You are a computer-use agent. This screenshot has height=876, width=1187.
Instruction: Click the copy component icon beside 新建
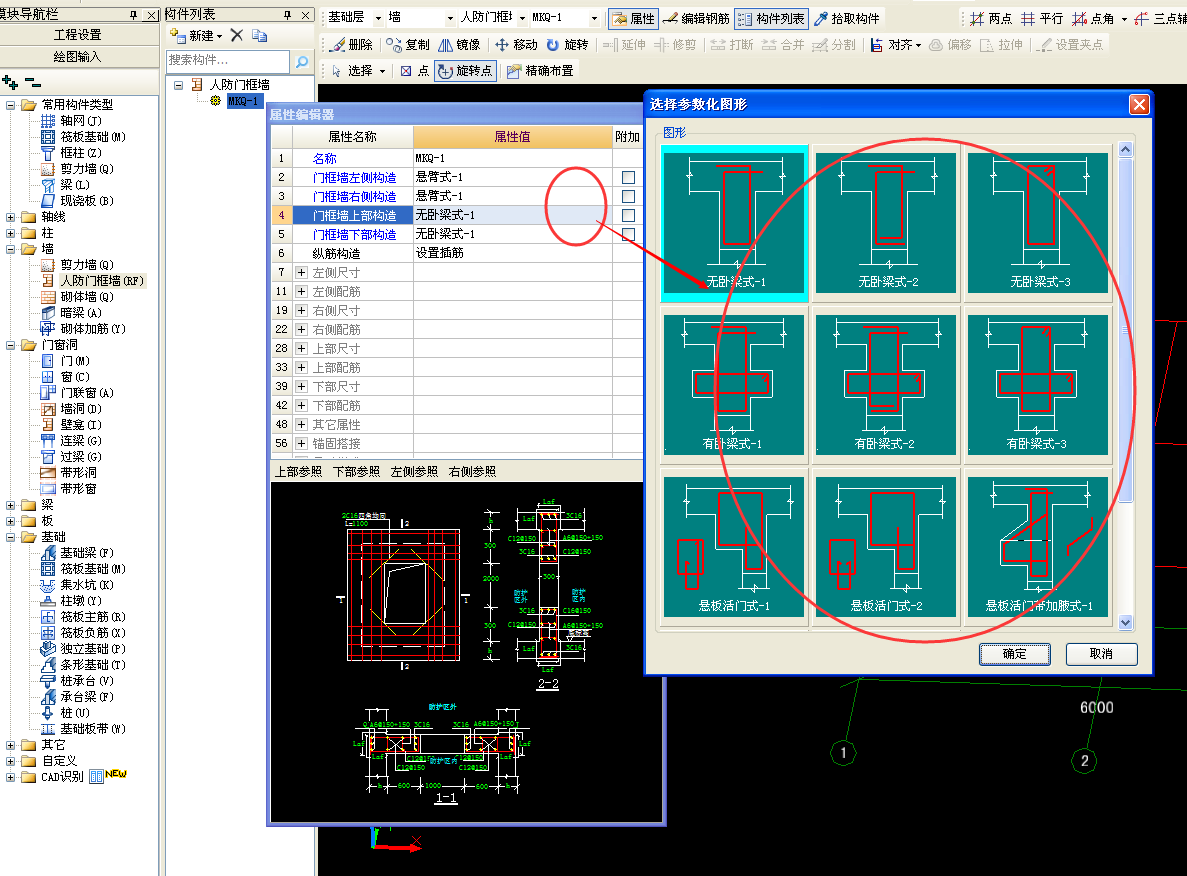(260, 35)
